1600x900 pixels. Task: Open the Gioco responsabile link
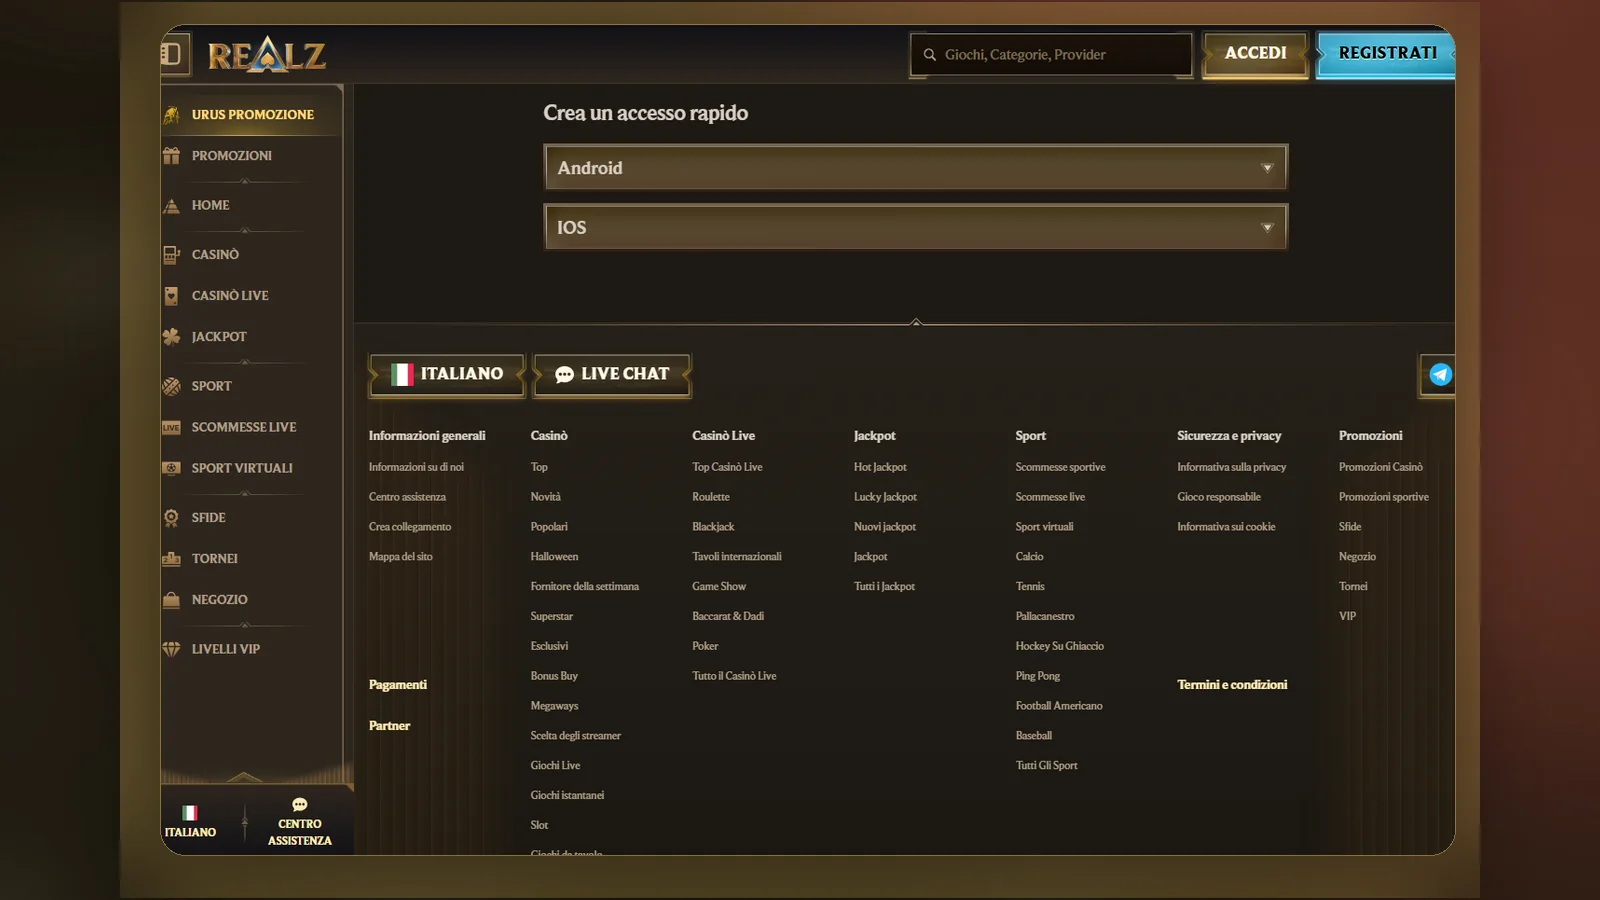coord(1219,497)
